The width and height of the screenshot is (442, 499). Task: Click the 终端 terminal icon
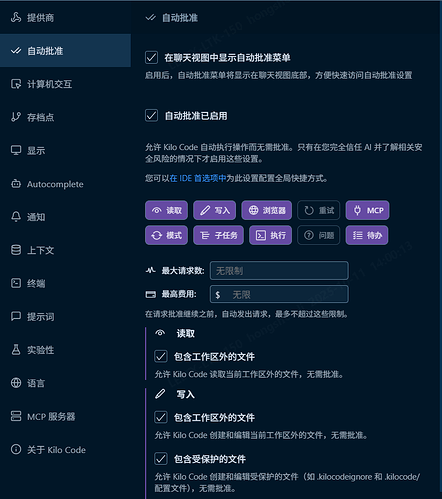(16, 283)
